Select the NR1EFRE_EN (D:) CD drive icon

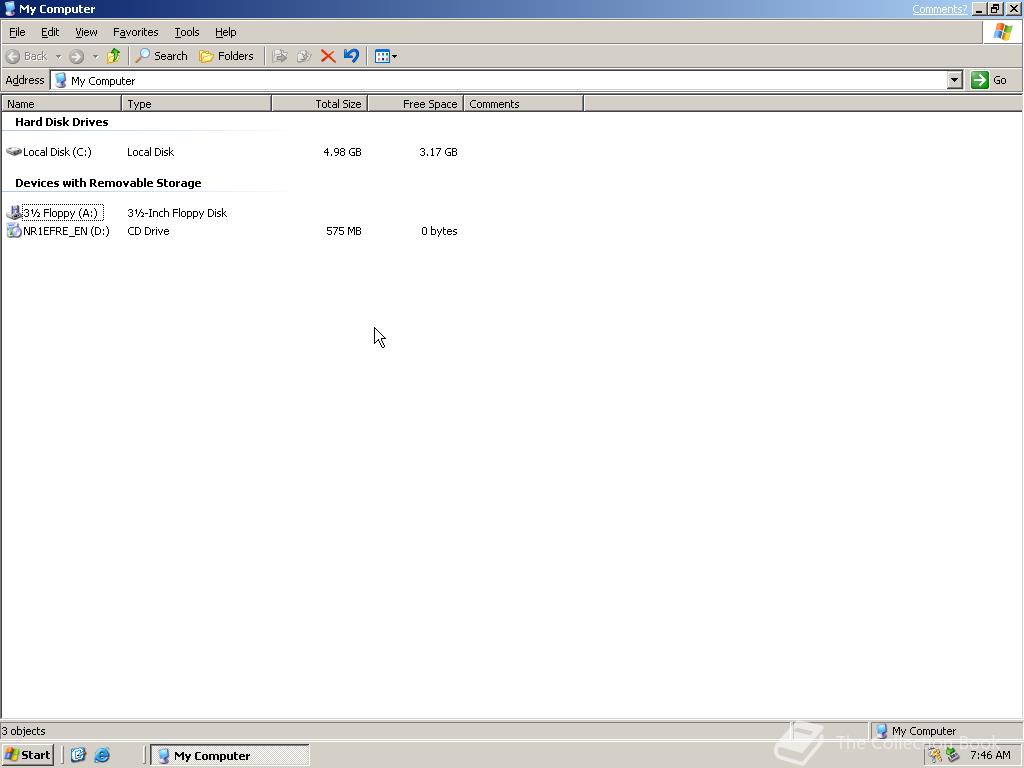pyautogui.click(x=14, y=231)
